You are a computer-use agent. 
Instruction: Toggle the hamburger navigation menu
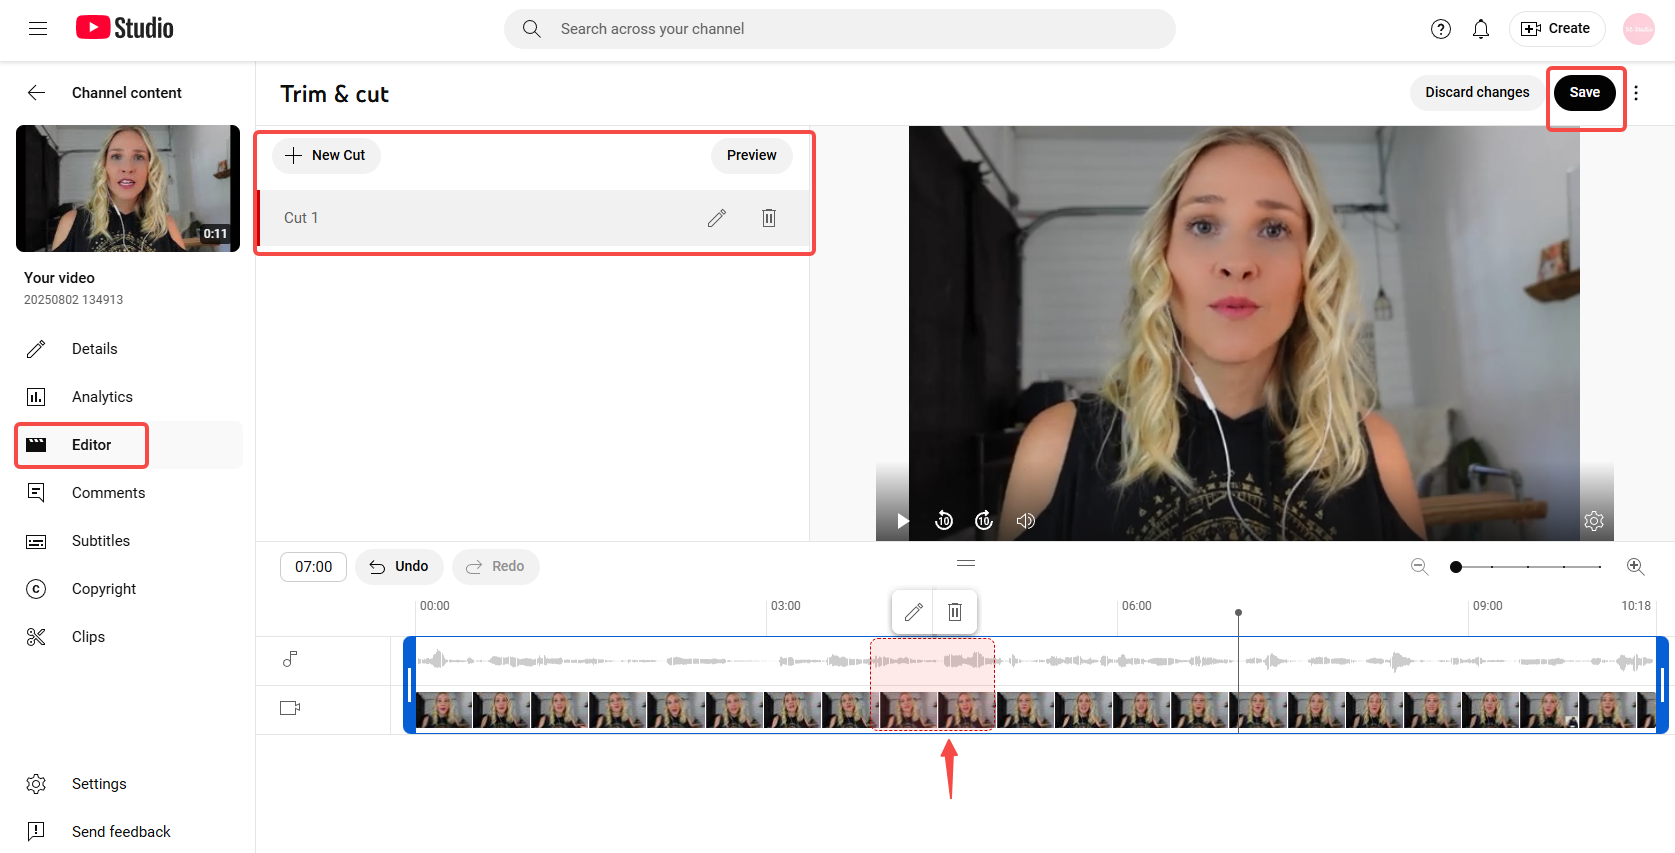(x=38, y=29)
